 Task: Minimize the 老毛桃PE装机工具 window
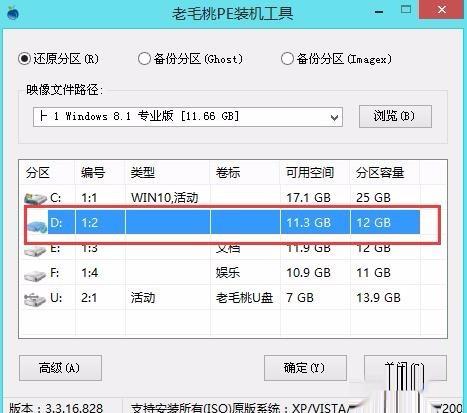point(379,12)
